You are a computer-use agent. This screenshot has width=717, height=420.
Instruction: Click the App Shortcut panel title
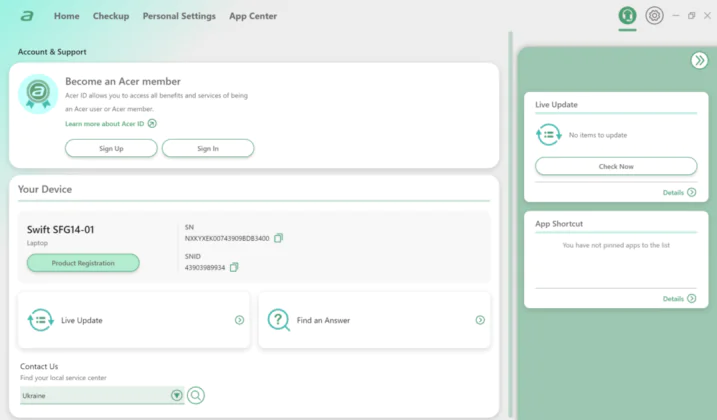[x=559, y=224]
